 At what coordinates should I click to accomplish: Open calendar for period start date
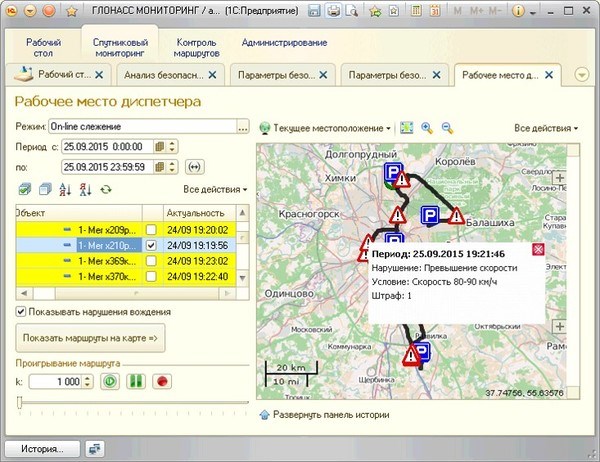[x=160, y=147]
